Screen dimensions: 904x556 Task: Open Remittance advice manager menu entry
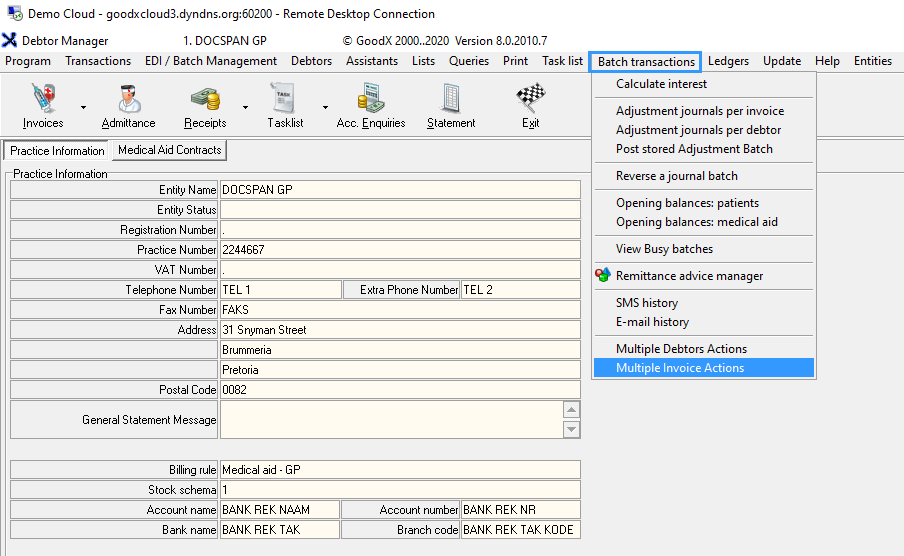689,276
